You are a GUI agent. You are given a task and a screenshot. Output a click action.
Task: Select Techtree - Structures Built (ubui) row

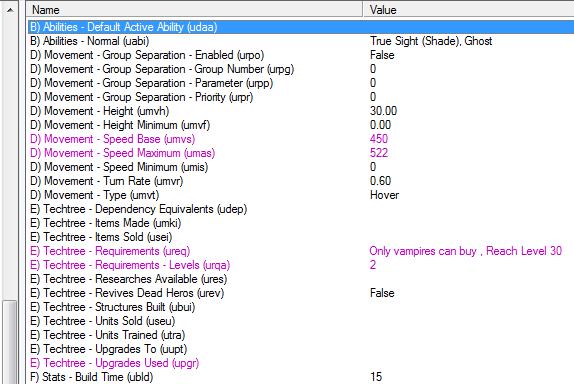point(301,307)
